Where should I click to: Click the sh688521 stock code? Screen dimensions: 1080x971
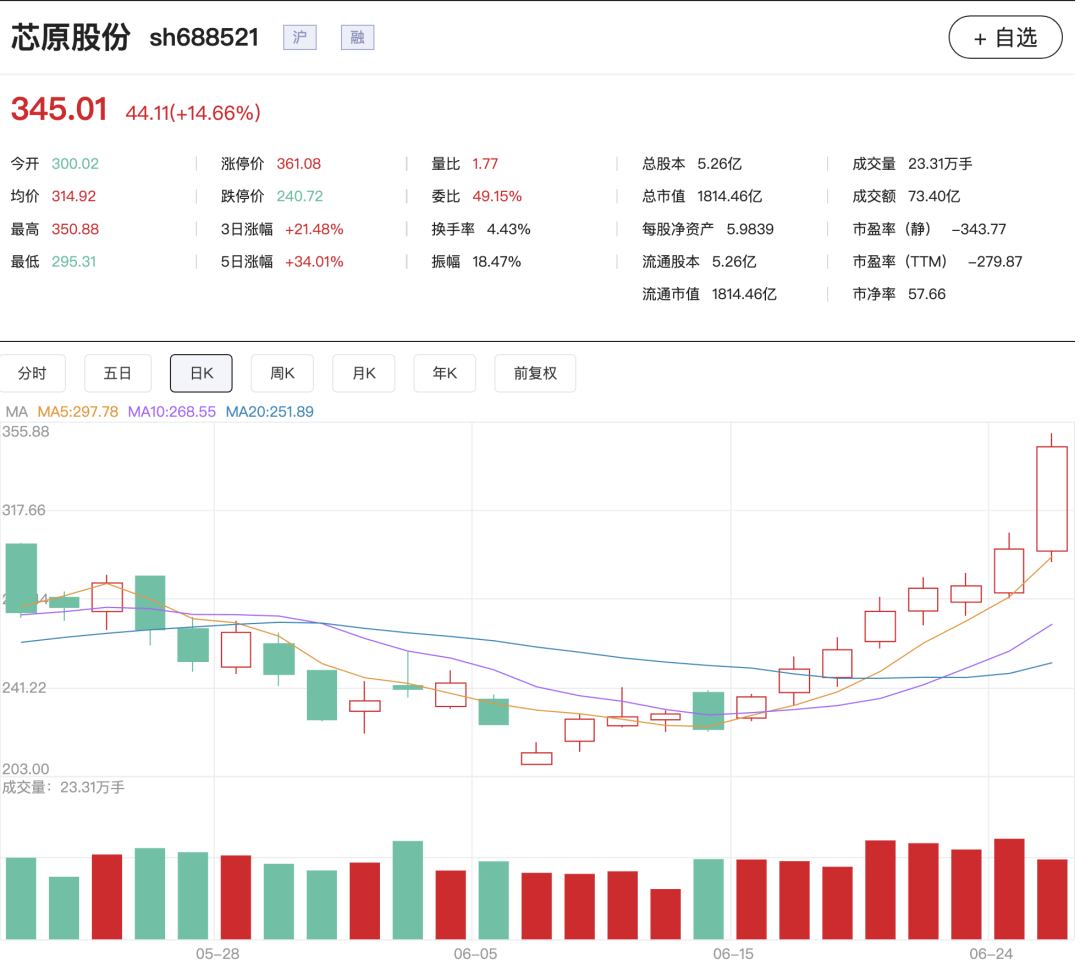tap(204, 37)
